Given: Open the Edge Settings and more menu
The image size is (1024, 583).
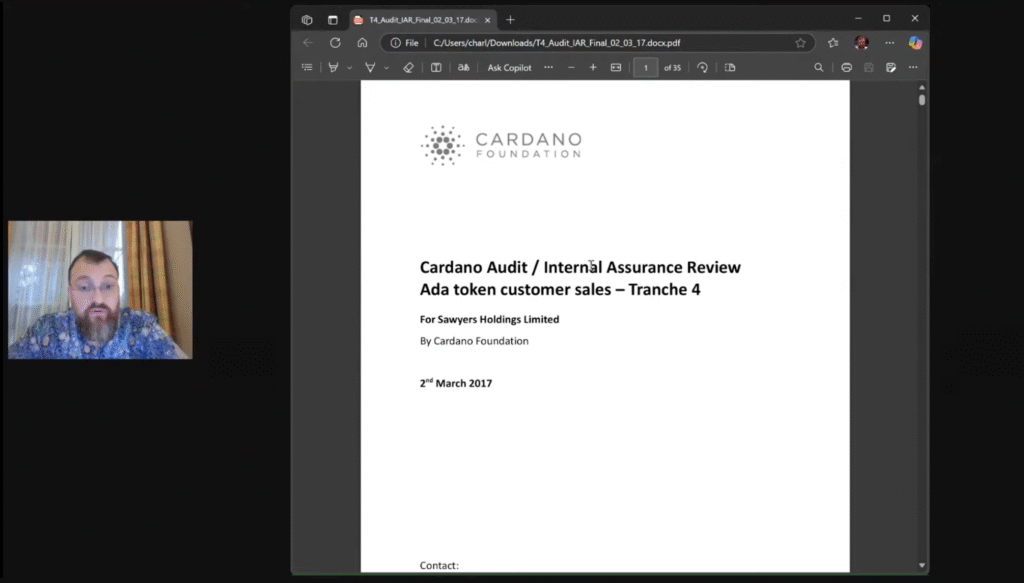Looking at the screenshot, I should point(889,43).
